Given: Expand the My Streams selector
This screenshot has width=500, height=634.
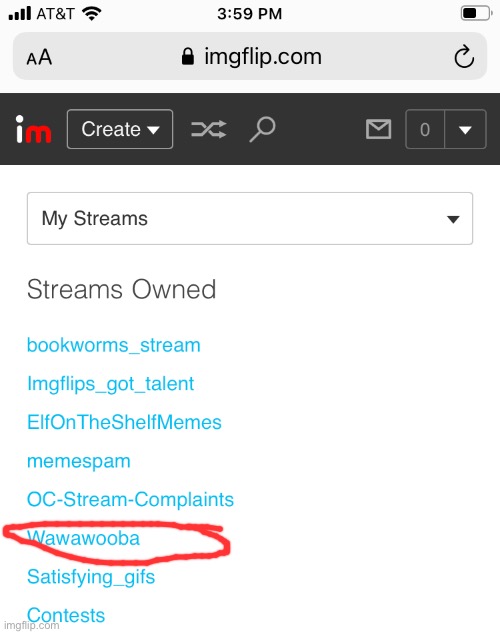Looking at the screenshot, I should (250, 218).
